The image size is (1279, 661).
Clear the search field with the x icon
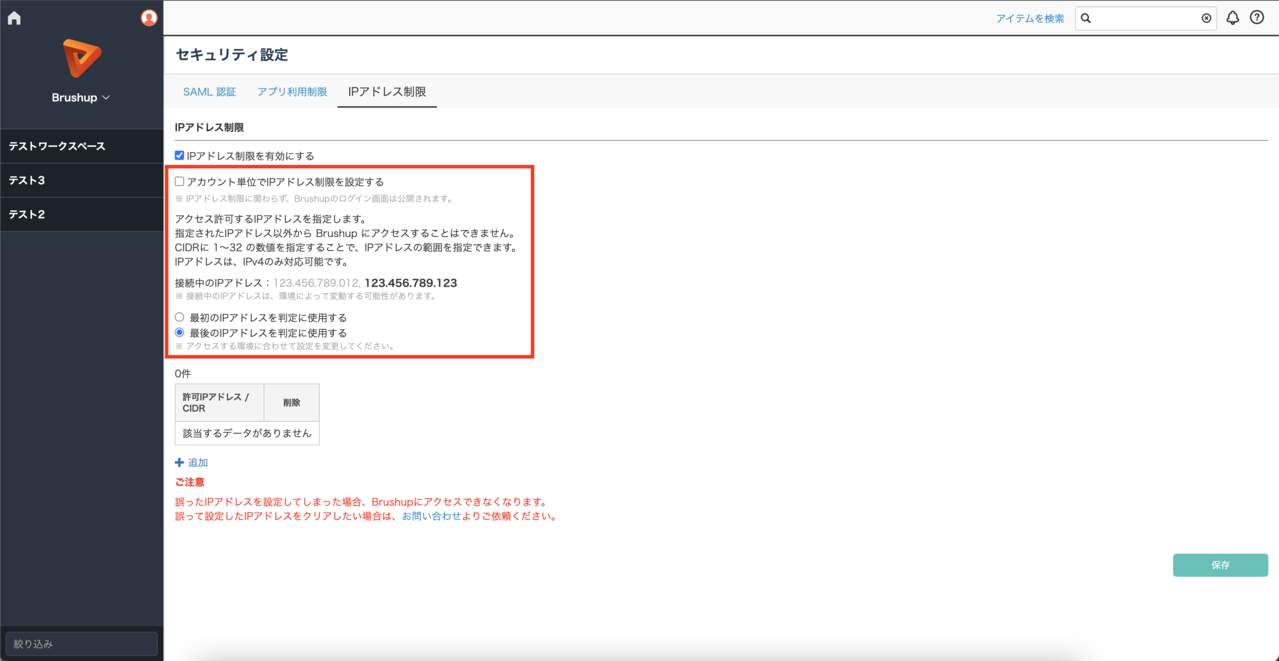coord(1205,17)
